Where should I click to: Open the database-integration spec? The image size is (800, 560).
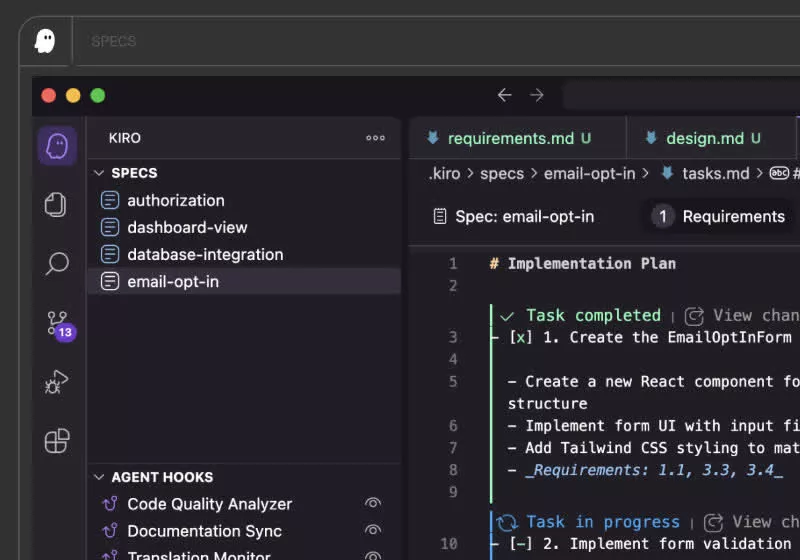click(244, 254)
